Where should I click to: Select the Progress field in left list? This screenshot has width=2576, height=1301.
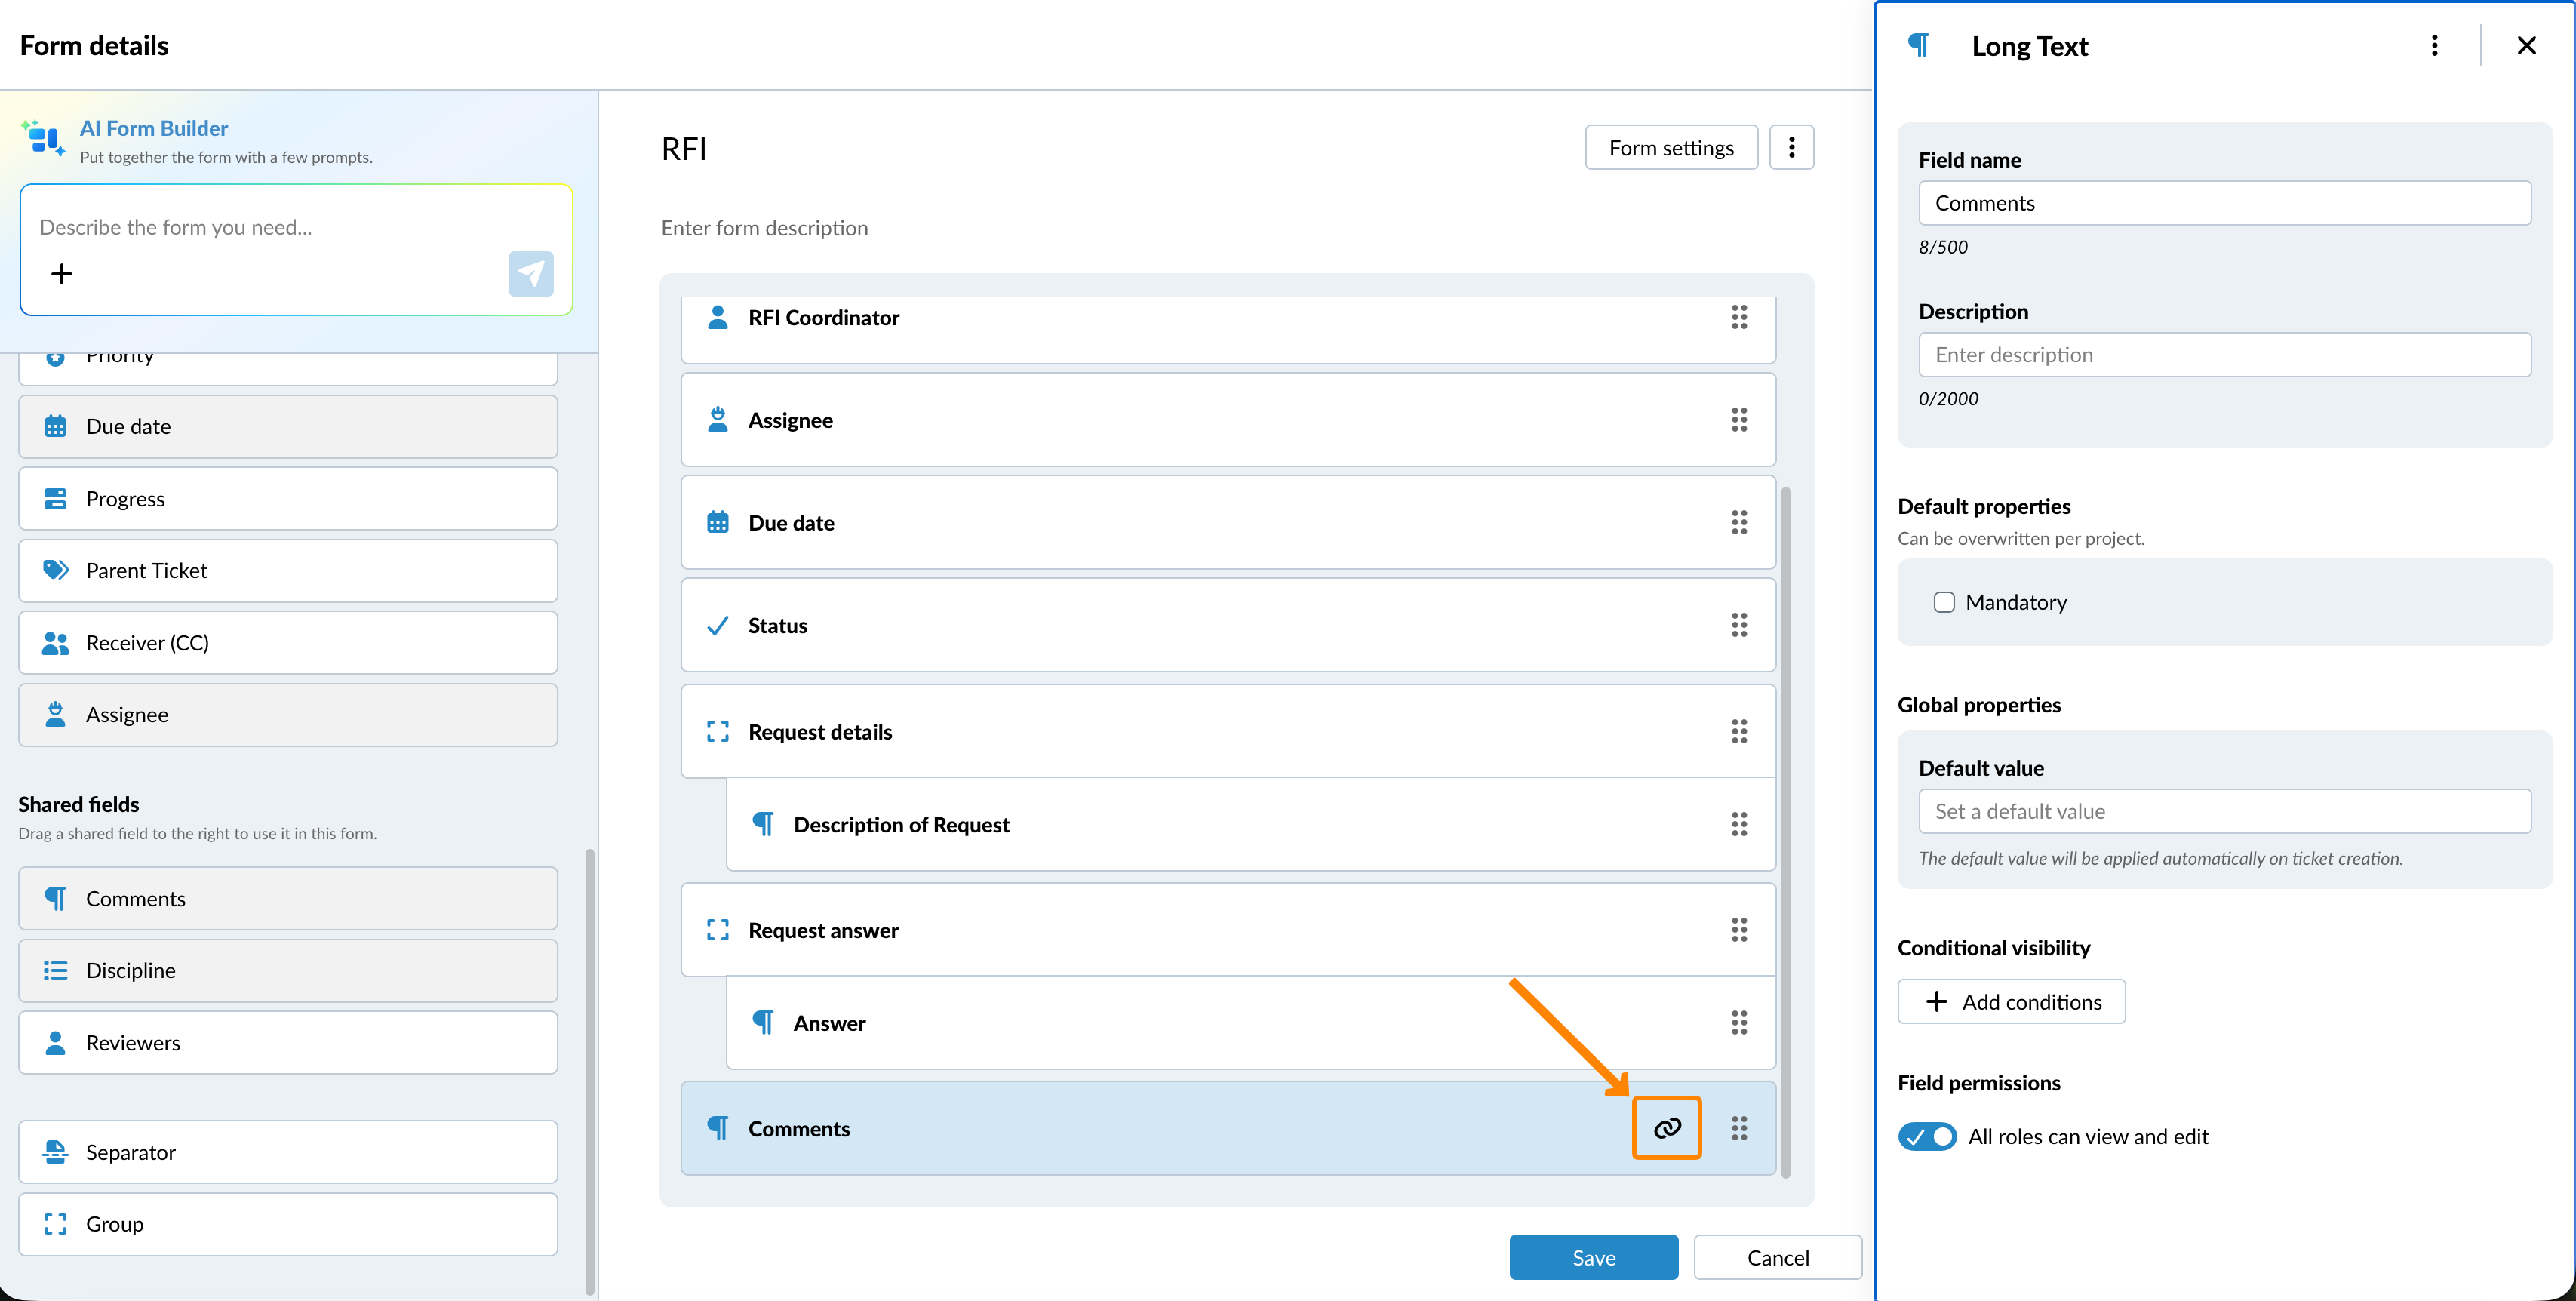click(288, 499)
